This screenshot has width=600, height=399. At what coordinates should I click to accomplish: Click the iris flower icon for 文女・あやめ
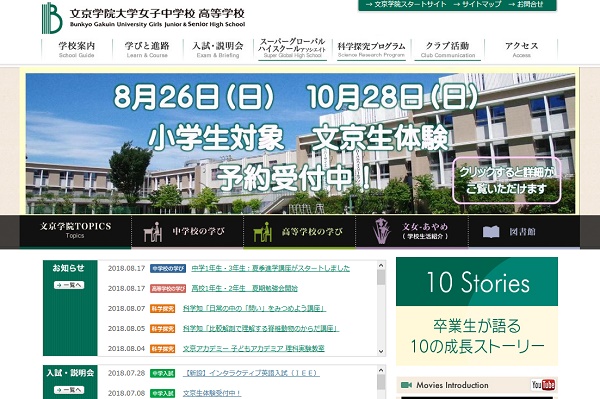click(x=382, y=231)
